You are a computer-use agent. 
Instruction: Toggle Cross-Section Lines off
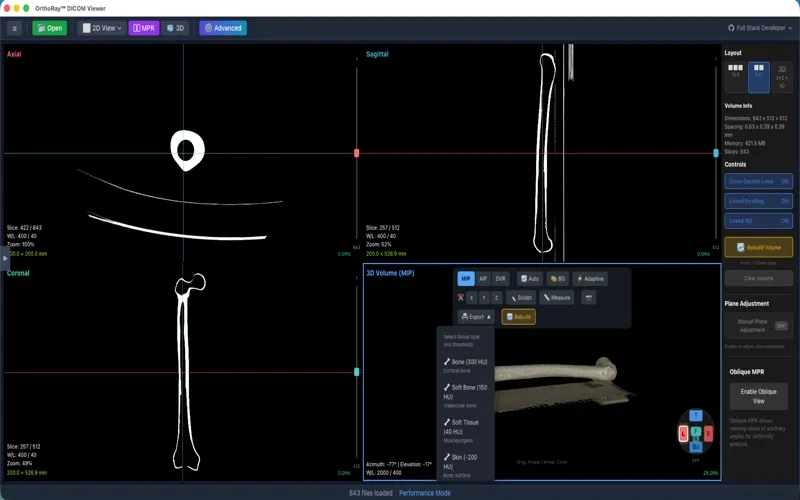758,181
